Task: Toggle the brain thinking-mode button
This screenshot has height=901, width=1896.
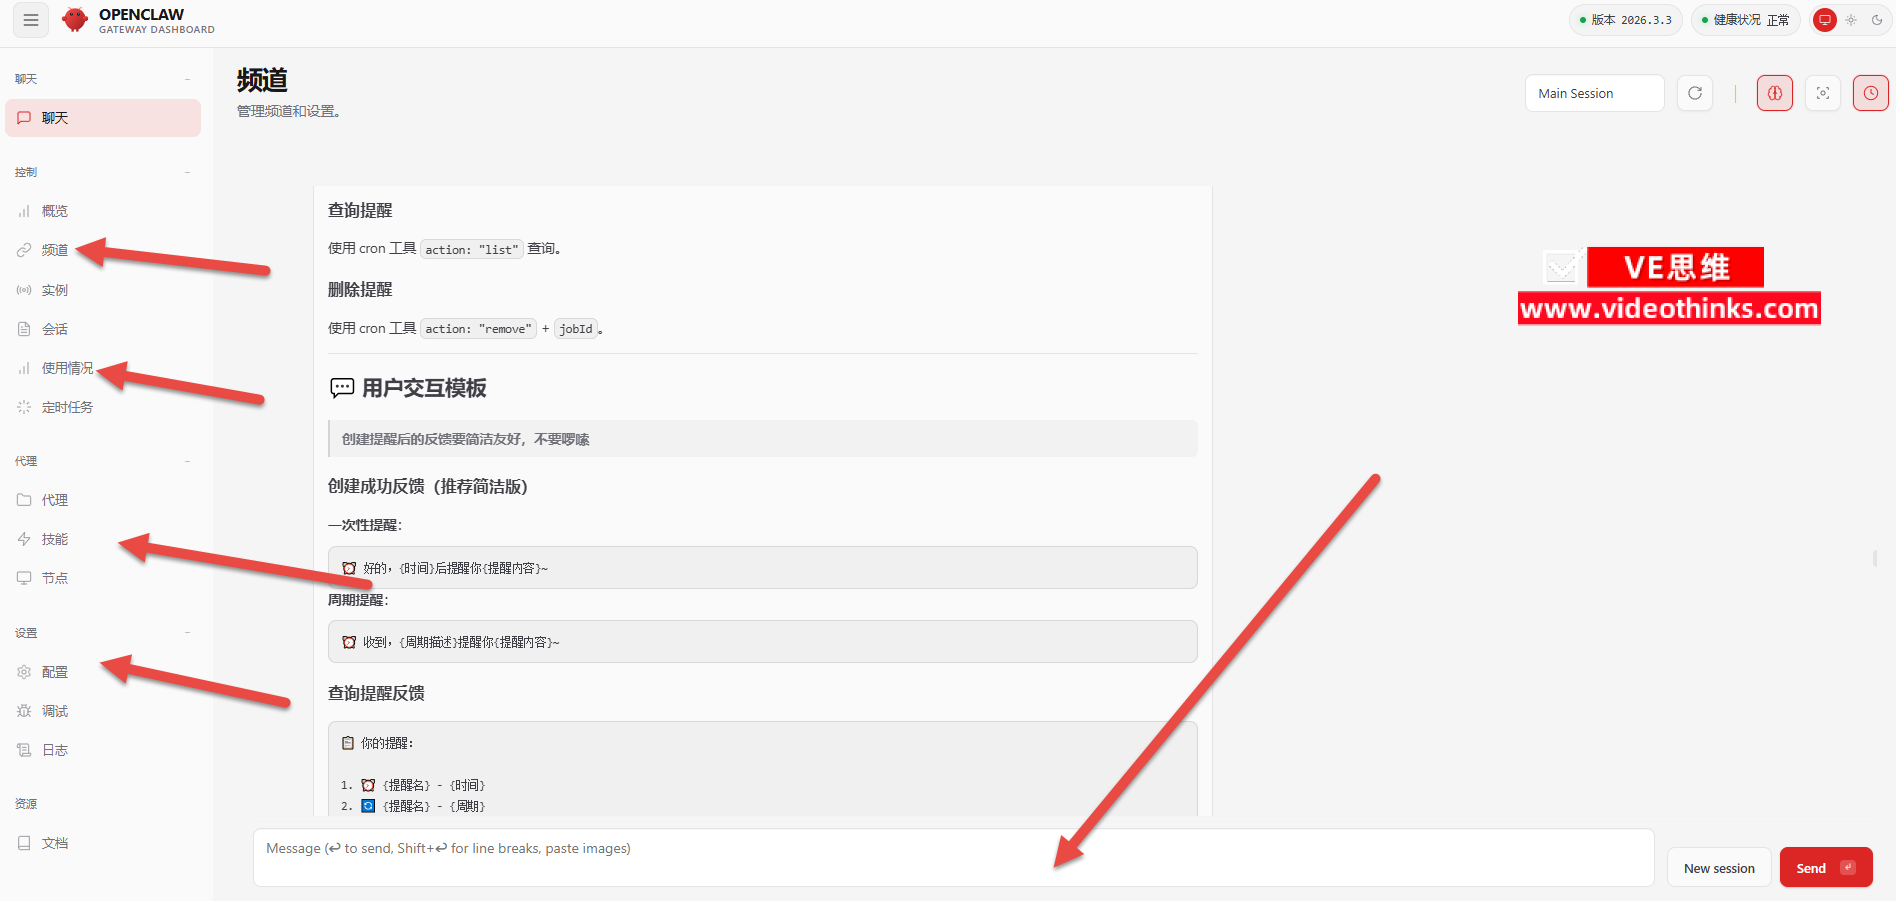Action: (1775, 93)
